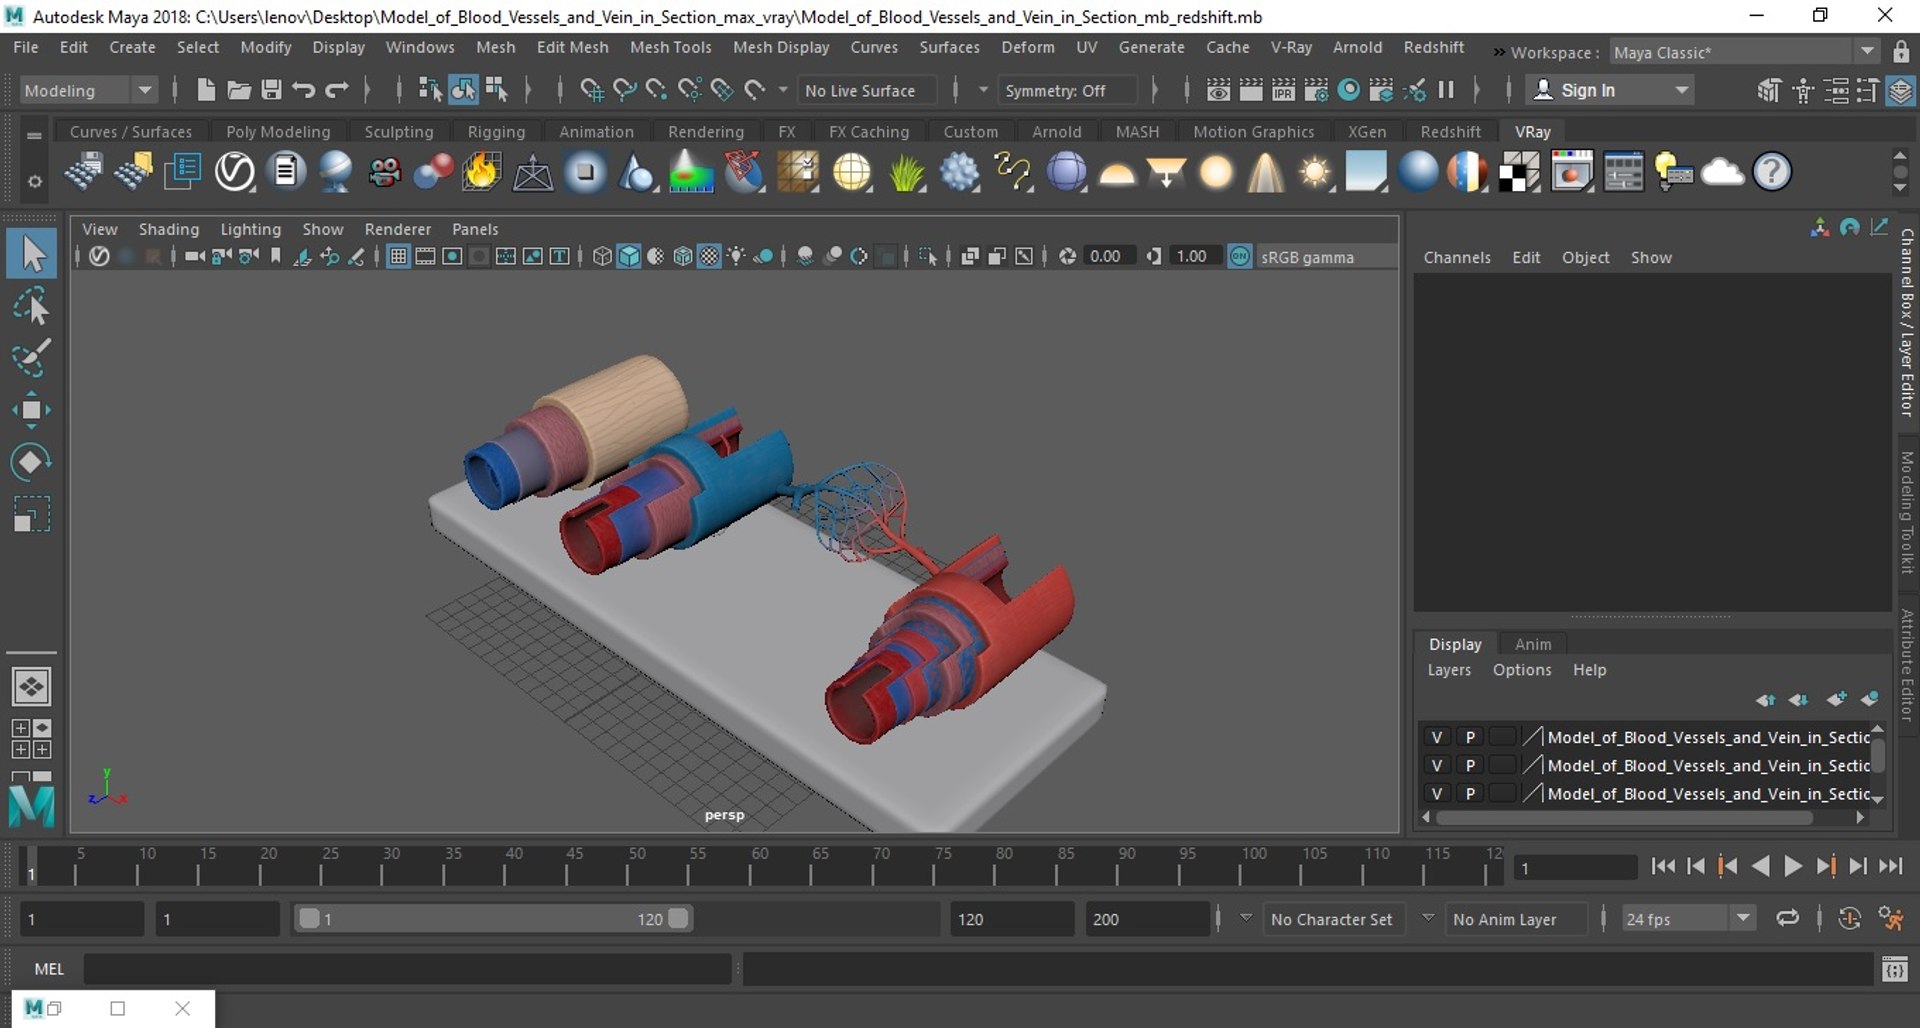Toggle visibility V of second layer

point(1437,765)
